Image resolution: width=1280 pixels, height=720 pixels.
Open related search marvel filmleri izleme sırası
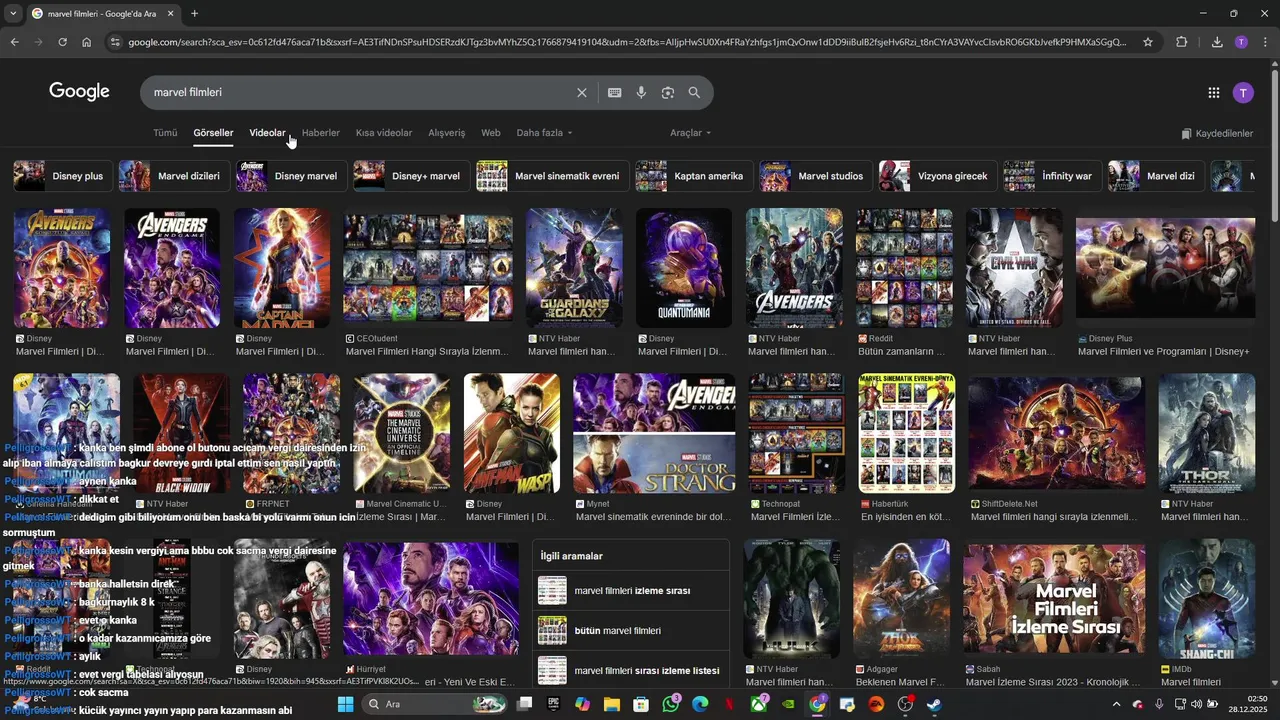[631, 591]
